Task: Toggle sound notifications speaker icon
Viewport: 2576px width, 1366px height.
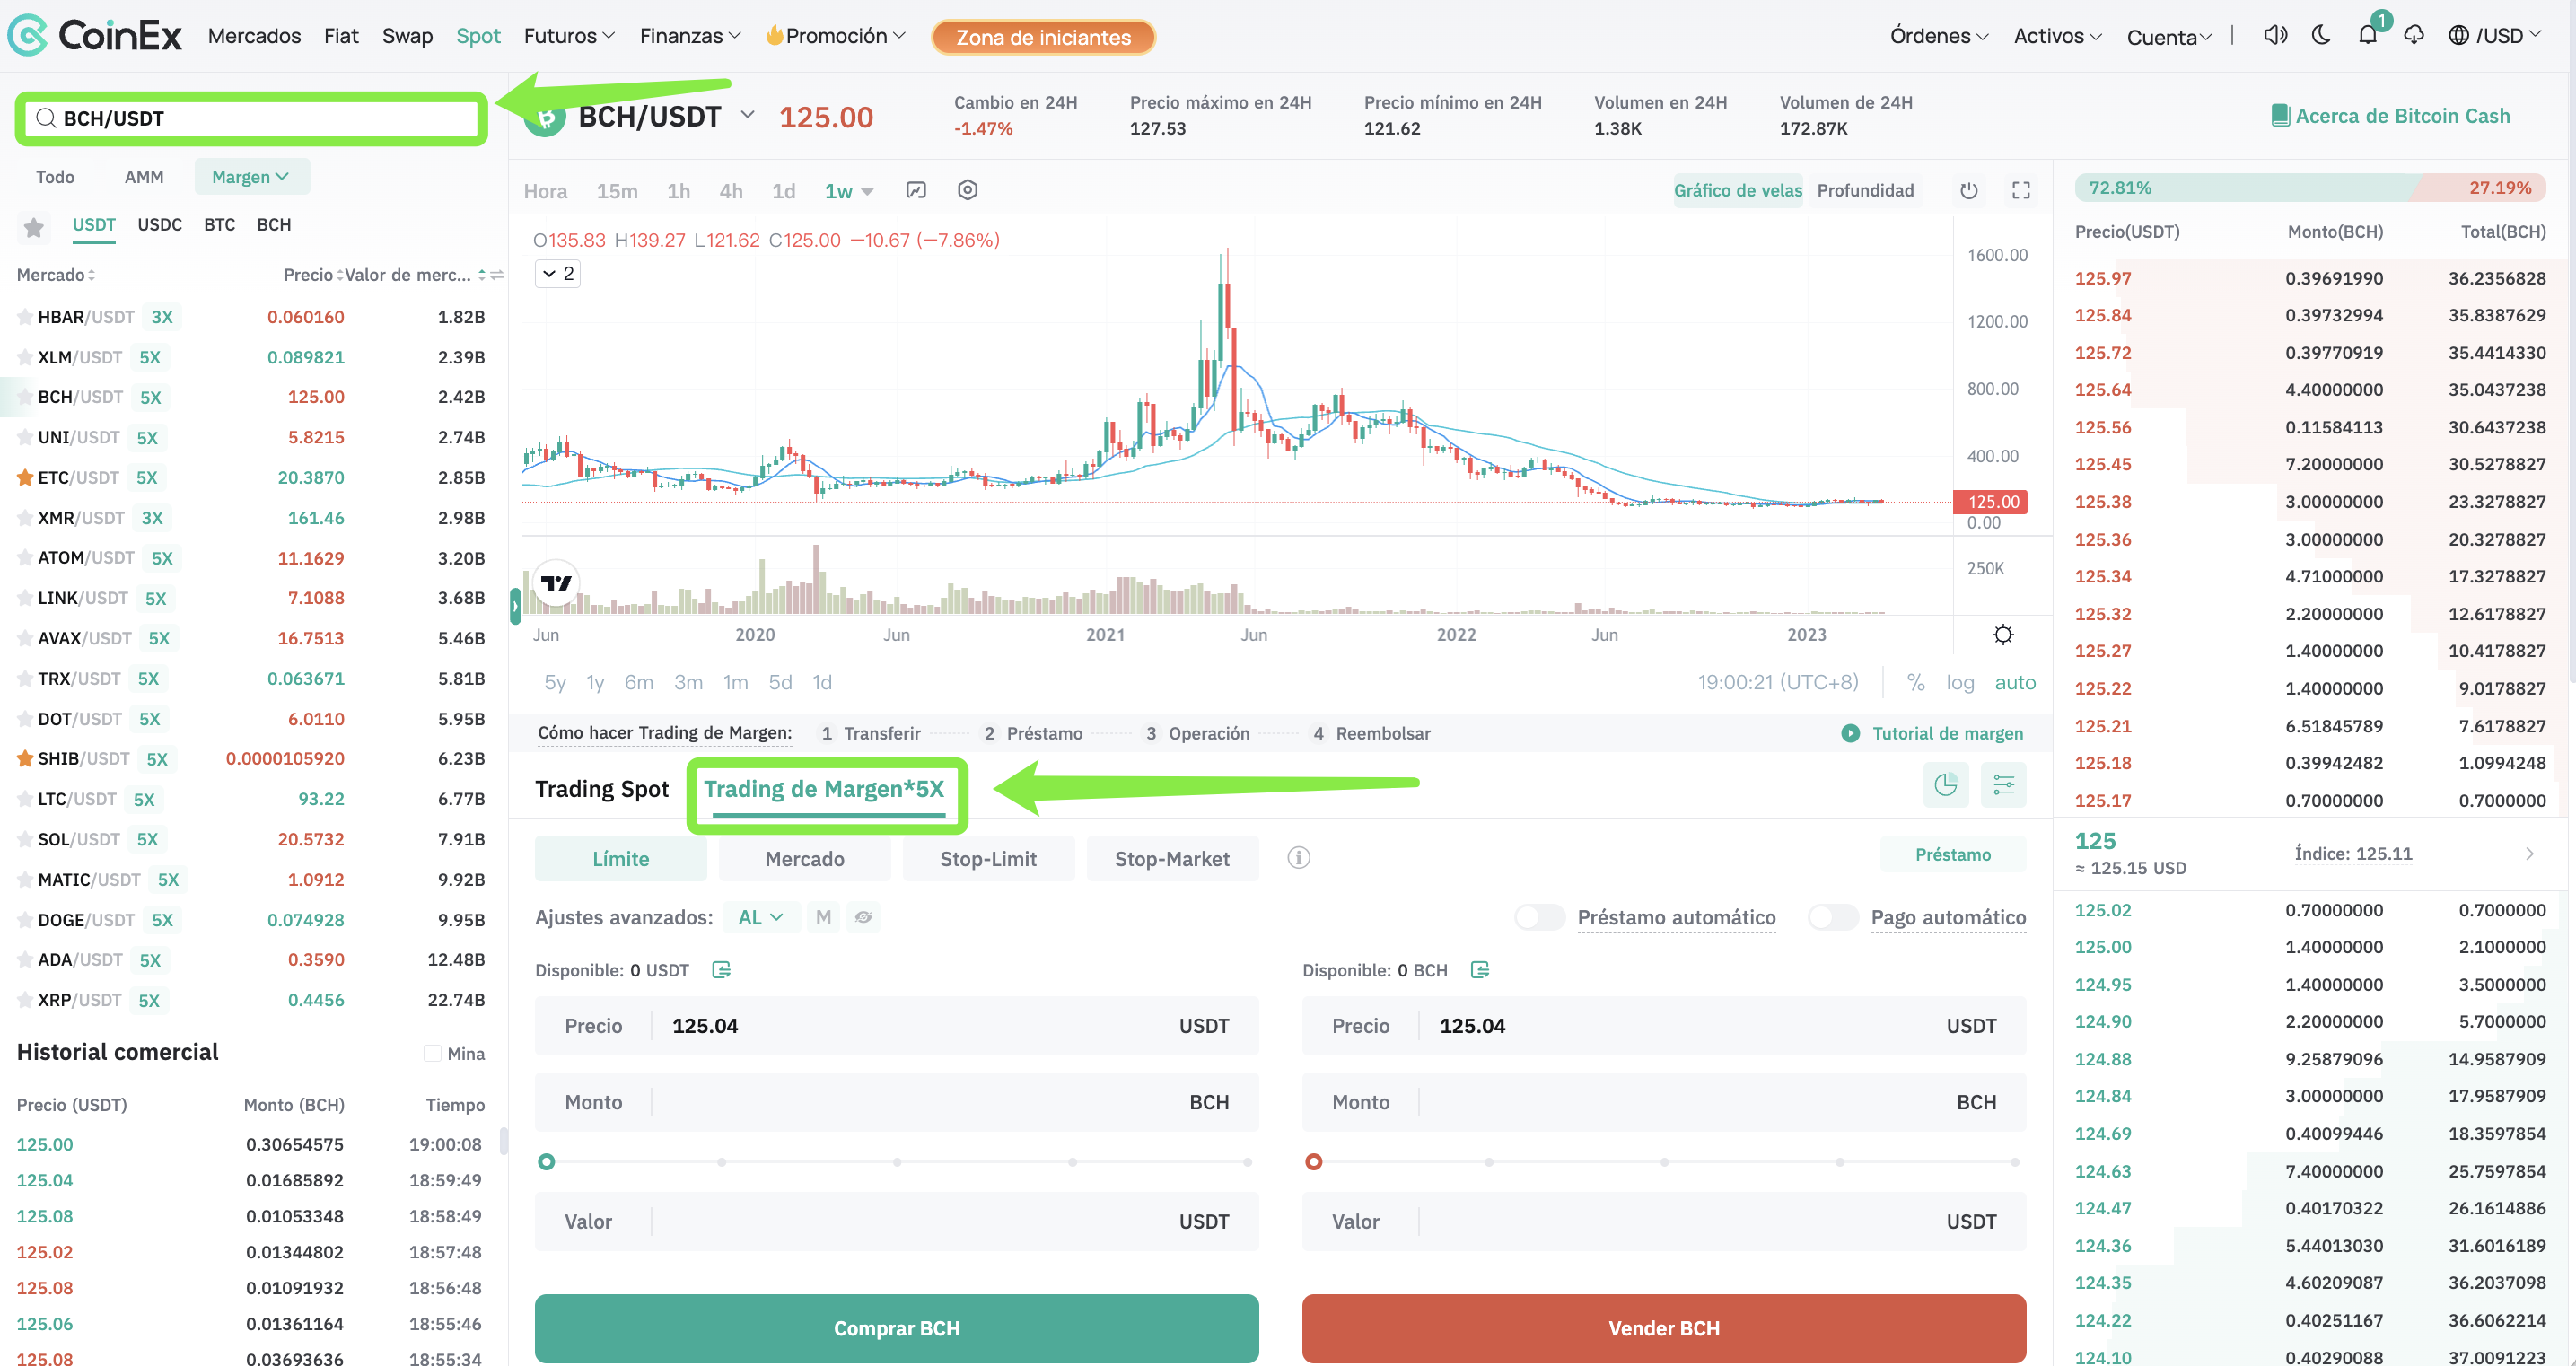Action: (2275, 36)
